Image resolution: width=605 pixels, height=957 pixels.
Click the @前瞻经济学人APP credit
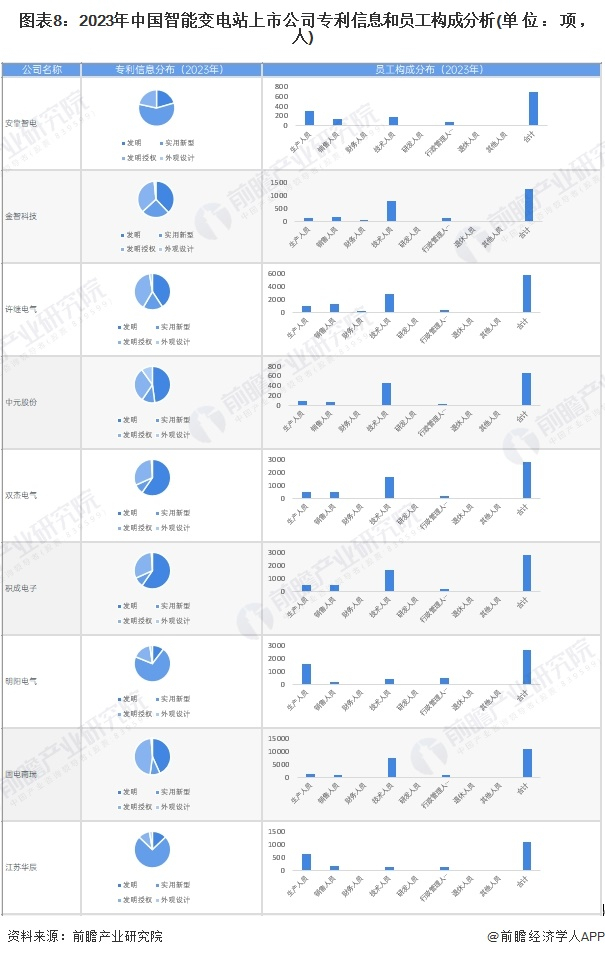point(546,937)
